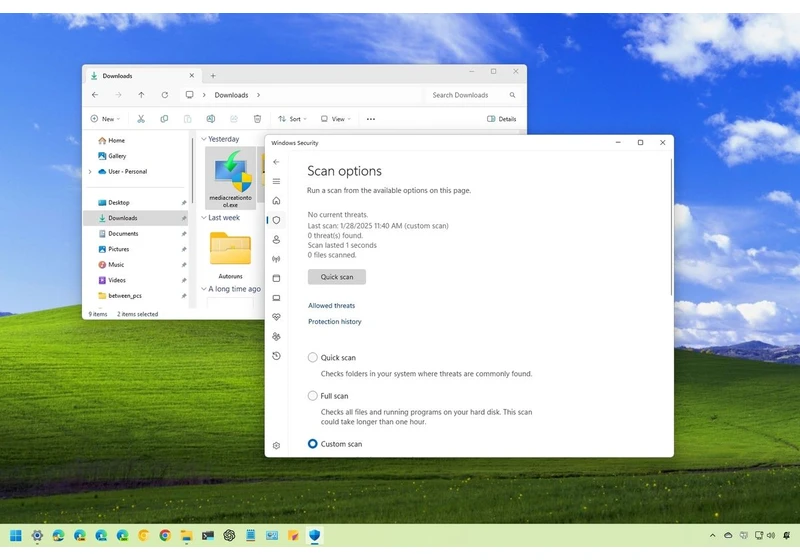Go up one folder in File Explorer
The image size is (800, 560).
[141, 95]
